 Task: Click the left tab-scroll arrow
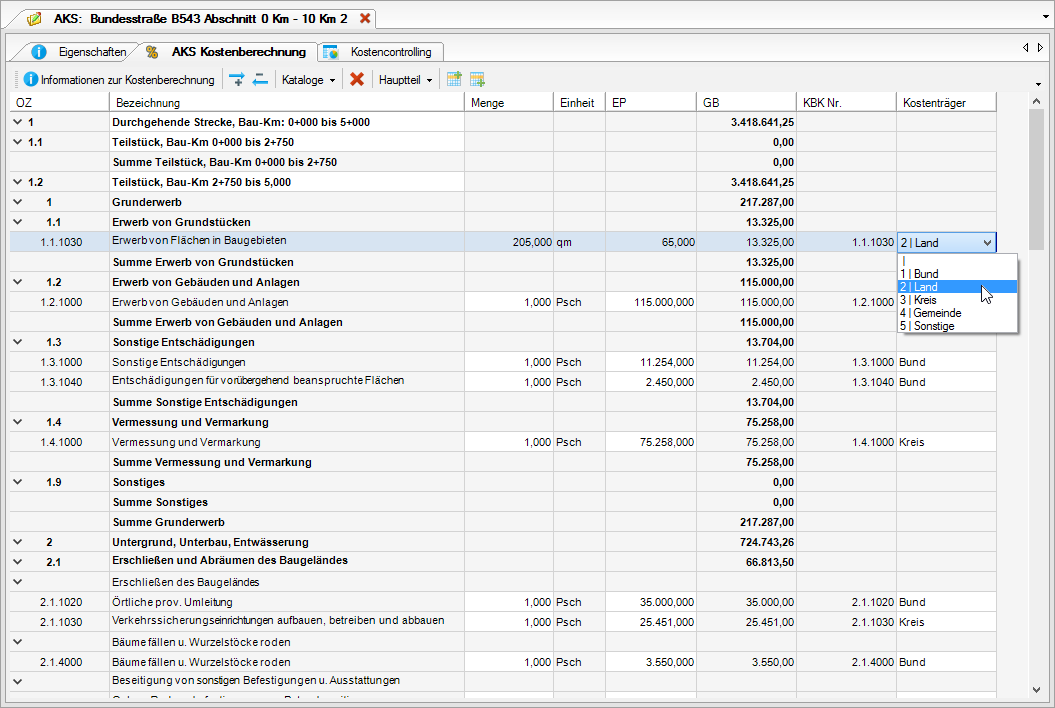coord(1025,48)
